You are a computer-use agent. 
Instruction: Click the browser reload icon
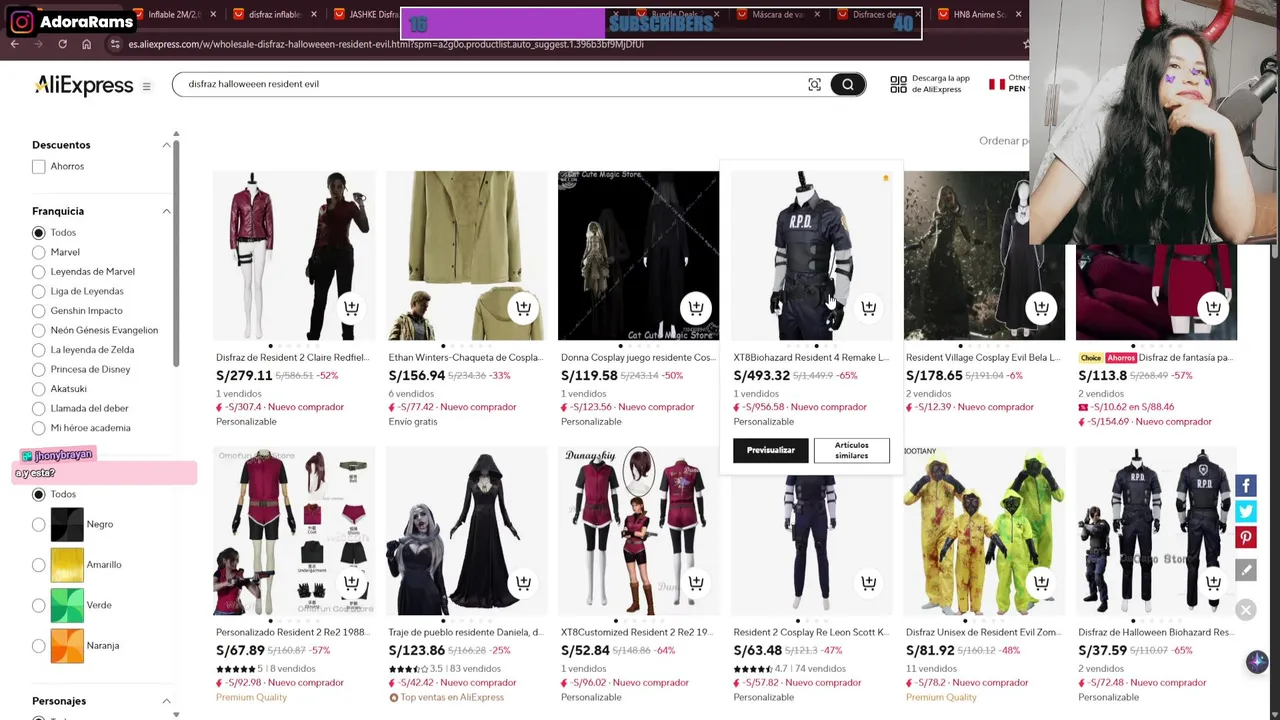(62, 44)
